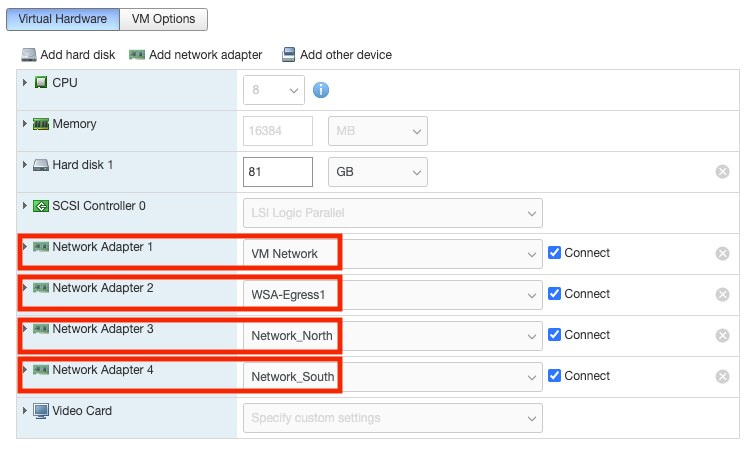Expand the Memory settings row

25,124
